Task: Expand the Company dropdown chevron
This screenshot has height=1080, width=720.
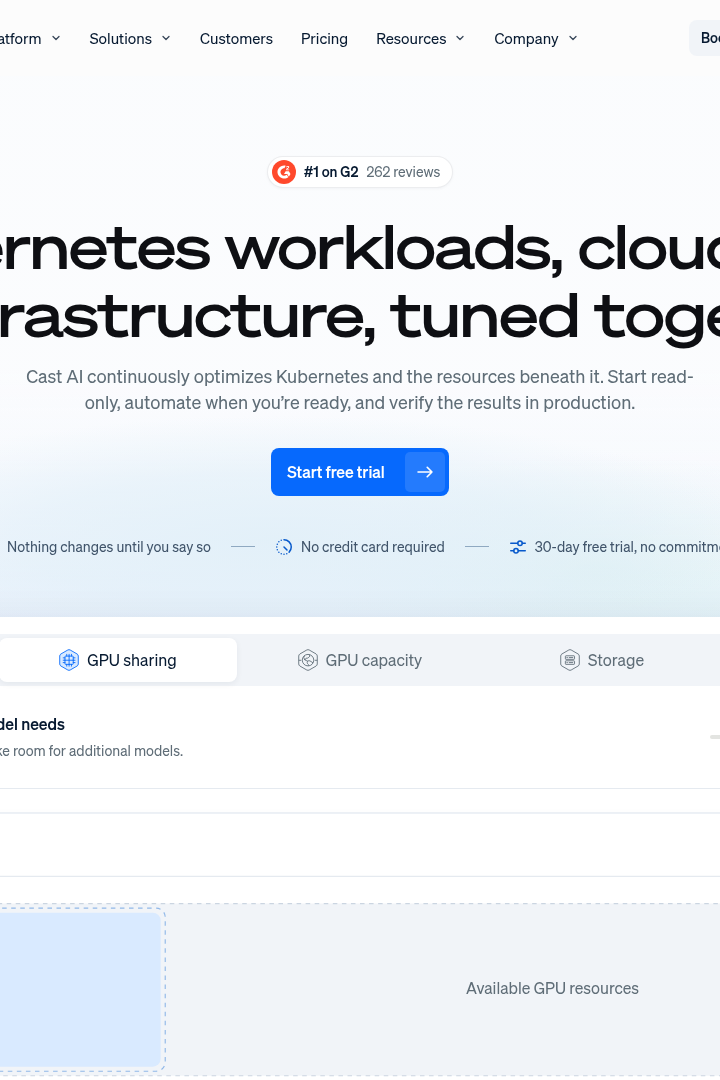Action: pos(573,39)
